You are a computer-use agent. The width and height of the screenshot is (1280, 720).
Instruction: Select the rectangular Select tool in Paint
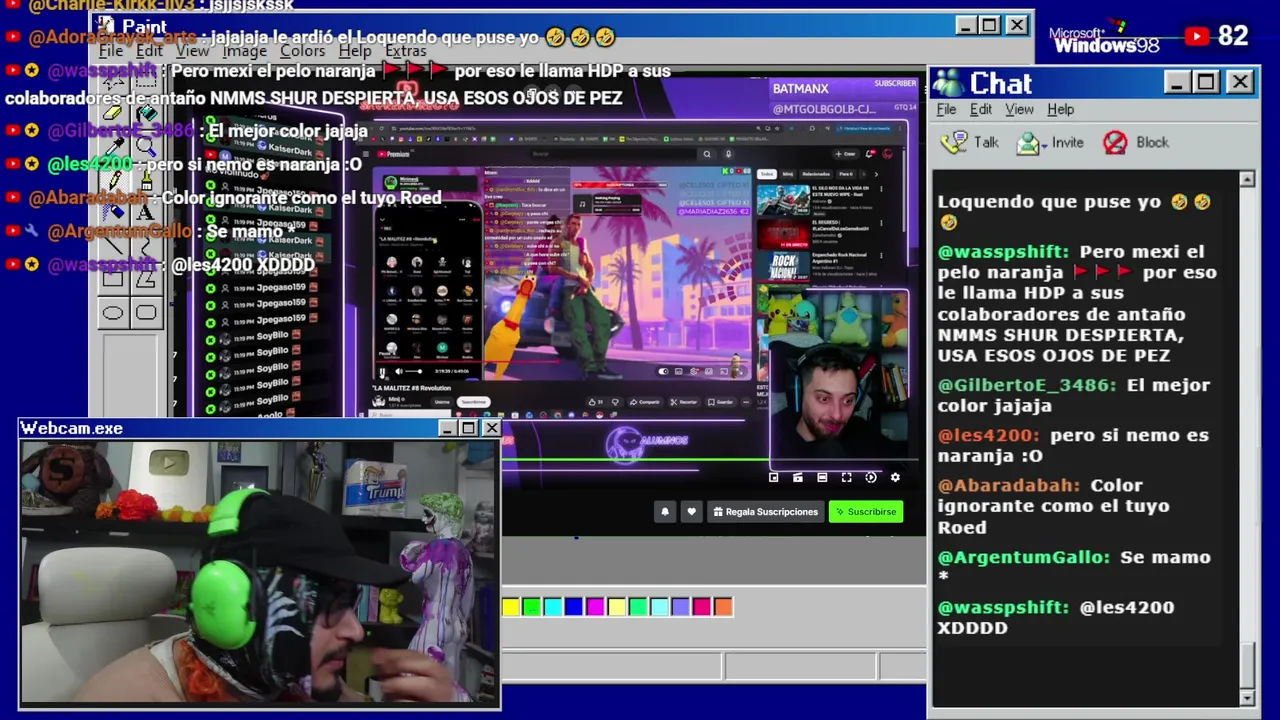[x=146, y=81]
